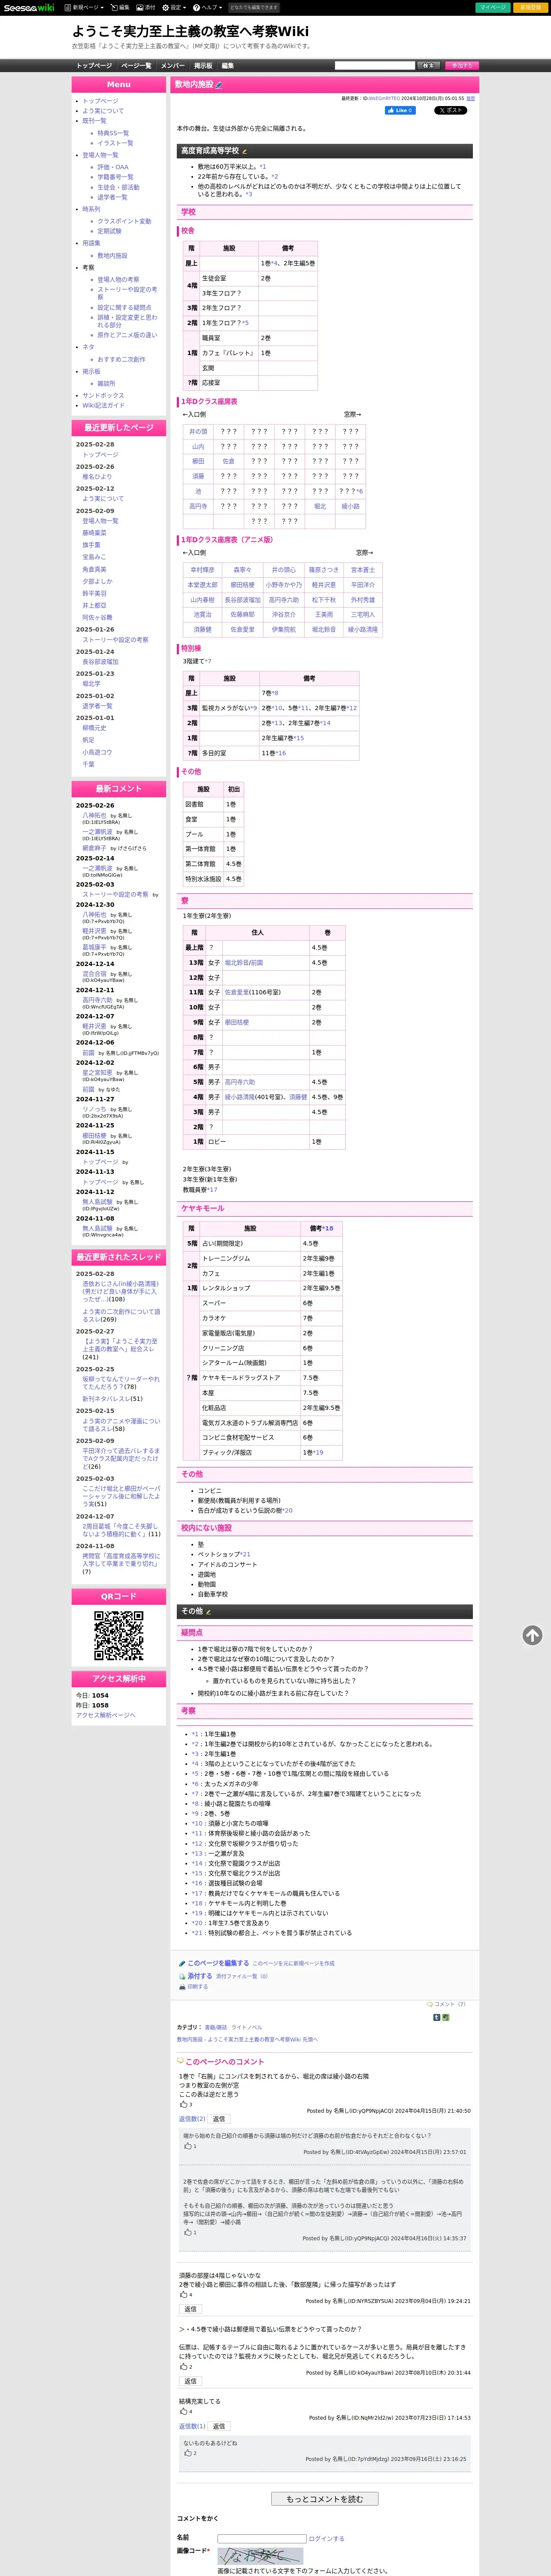Open 敷地内施設 link in sidebar menu
Image resolution: width=551 pixels, height=2576 pixels.
[x=112, y=255]
